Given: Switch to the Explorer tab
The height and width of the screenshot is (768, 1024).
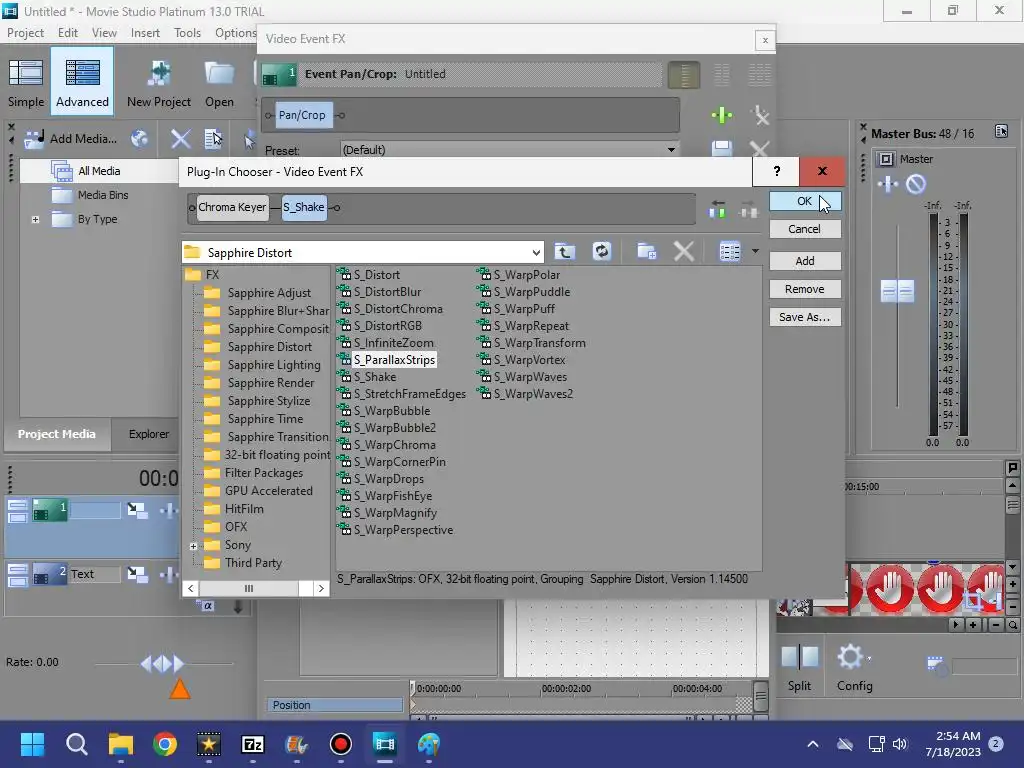Looking at the screenshot, I should pos(149,434).
